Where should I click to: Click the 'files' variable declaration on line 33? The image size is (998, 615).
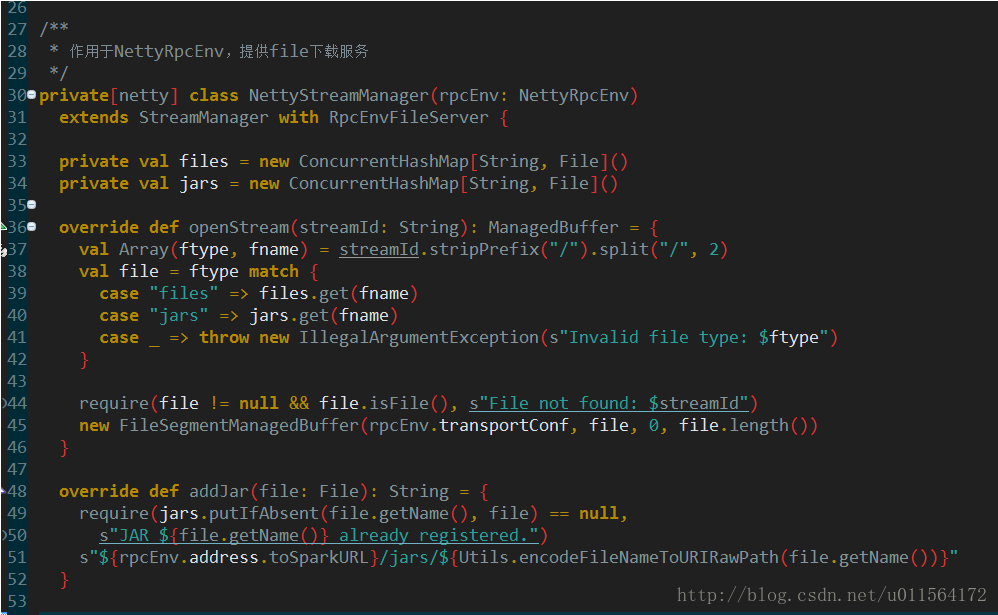tap(204, 162)
